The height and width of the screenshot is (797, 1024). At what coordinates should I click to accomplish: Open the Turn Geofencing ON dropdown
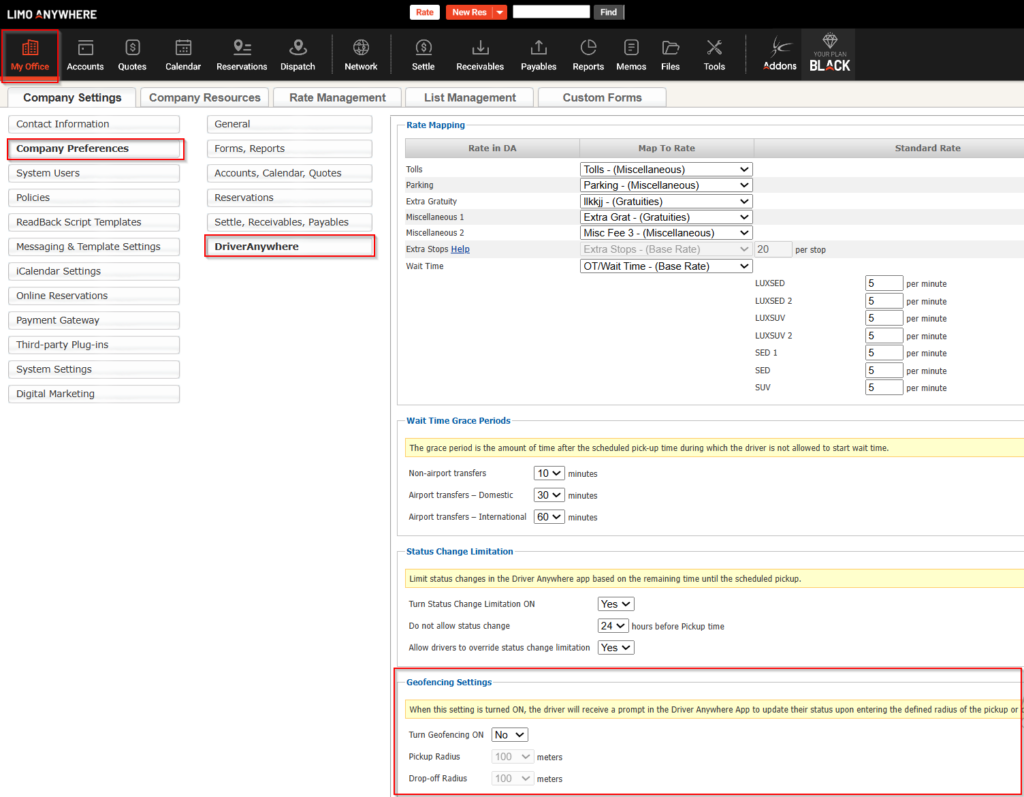(509, 735)
